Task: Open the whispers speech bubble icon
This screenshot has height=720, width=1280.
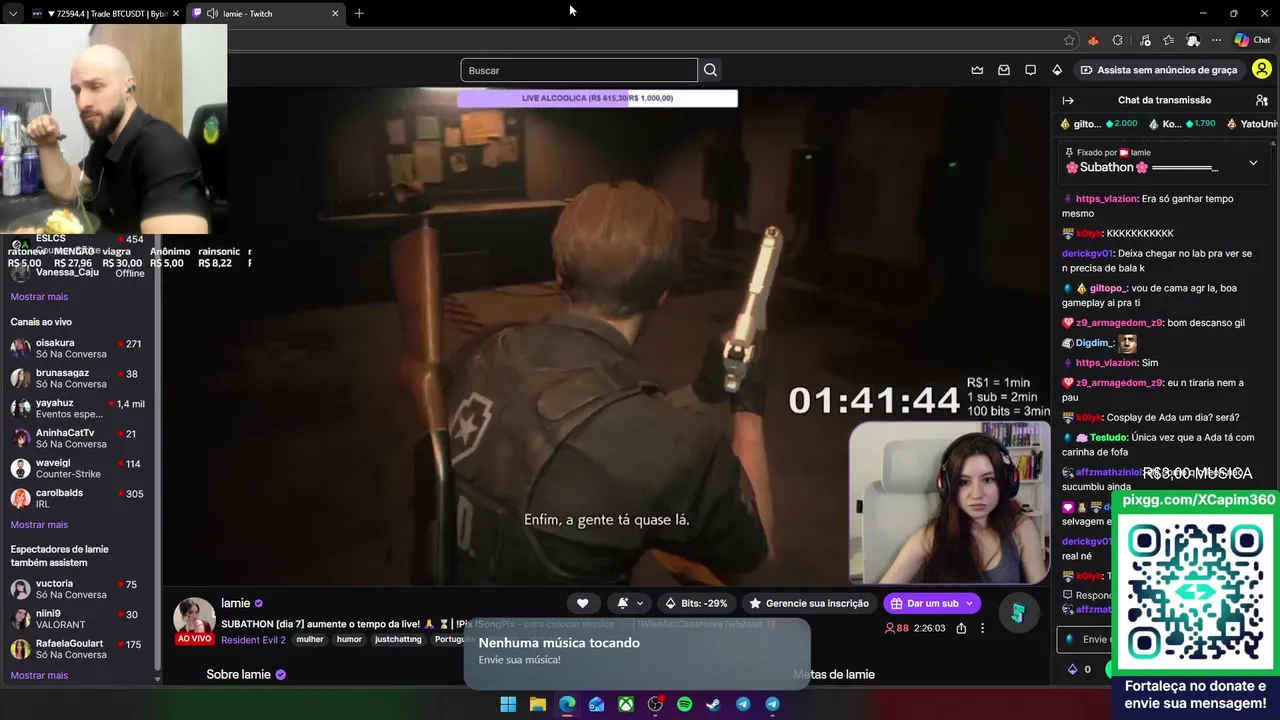Action: pos(1030,70)
